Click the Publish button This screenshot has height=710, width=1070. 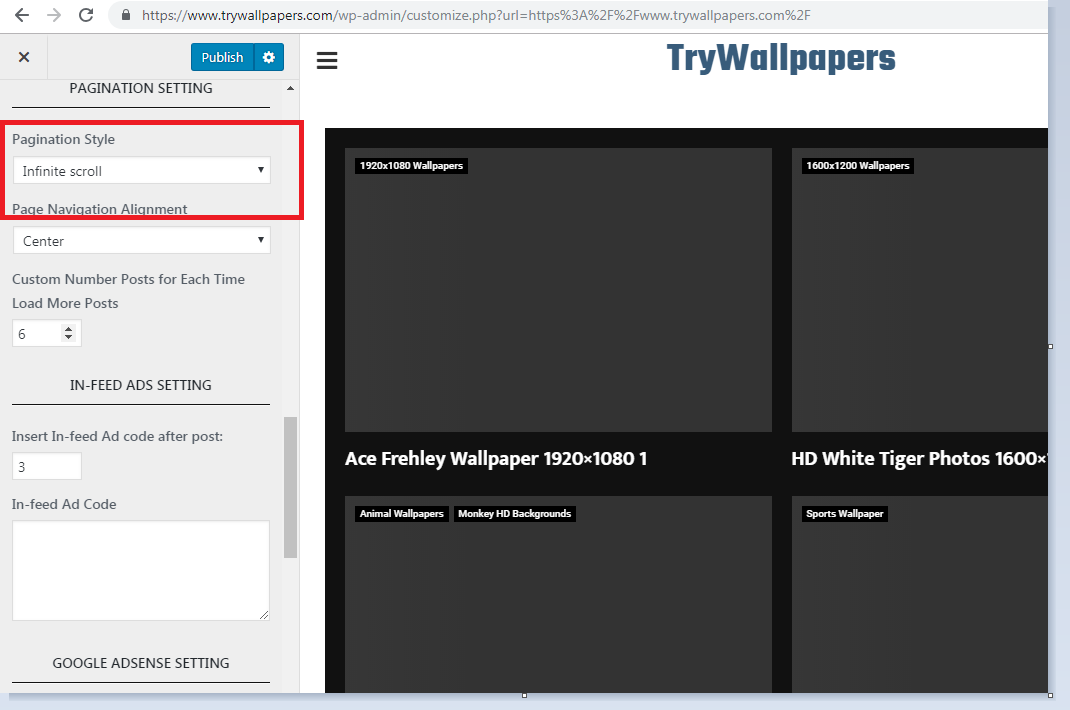click(x=222, y=57)
